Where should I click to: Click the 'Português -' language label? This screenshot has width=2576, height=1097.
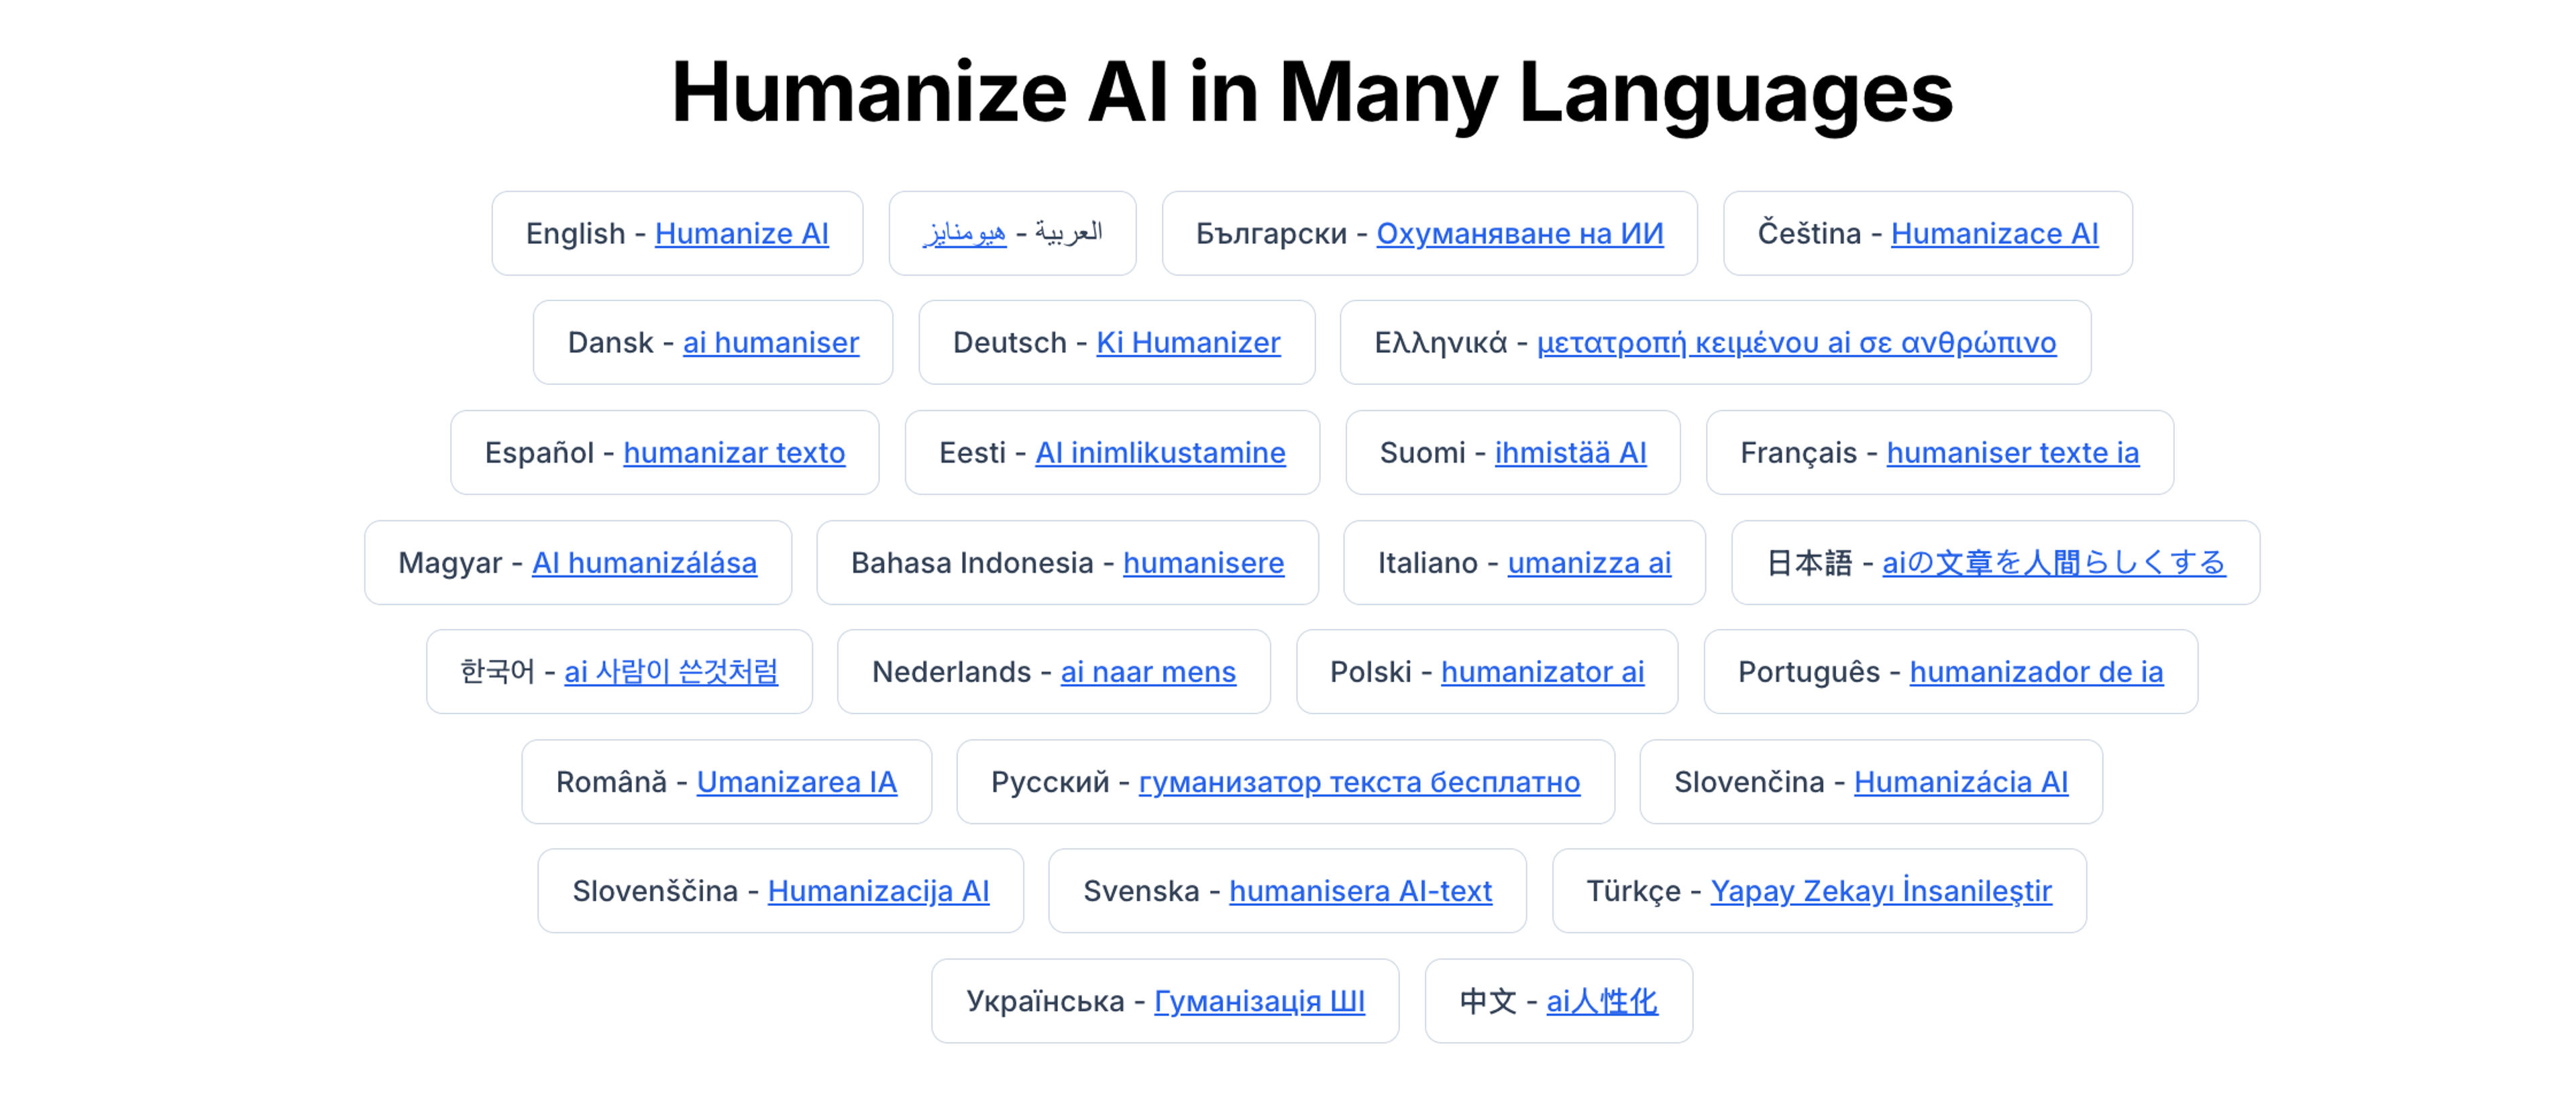[x=1819, y=672]
